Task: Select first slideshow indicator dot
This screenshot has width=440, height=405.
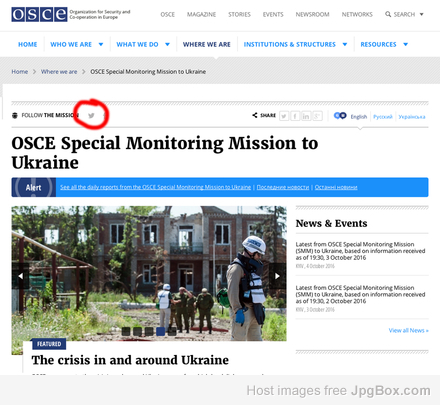Action: (126, 331)
